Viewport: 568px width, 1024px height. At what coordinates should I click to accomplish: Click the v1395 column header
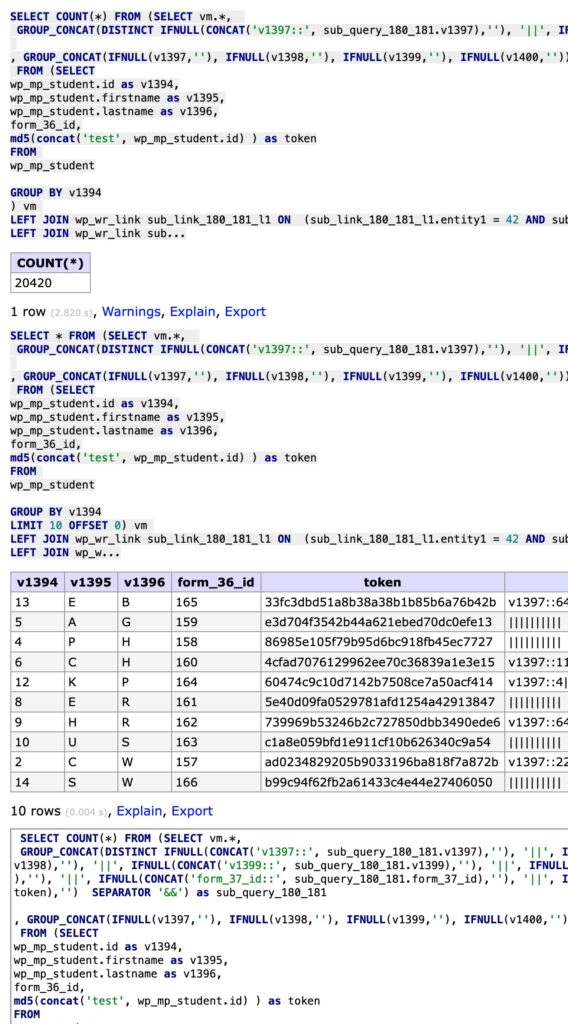[x=91, y=582]
